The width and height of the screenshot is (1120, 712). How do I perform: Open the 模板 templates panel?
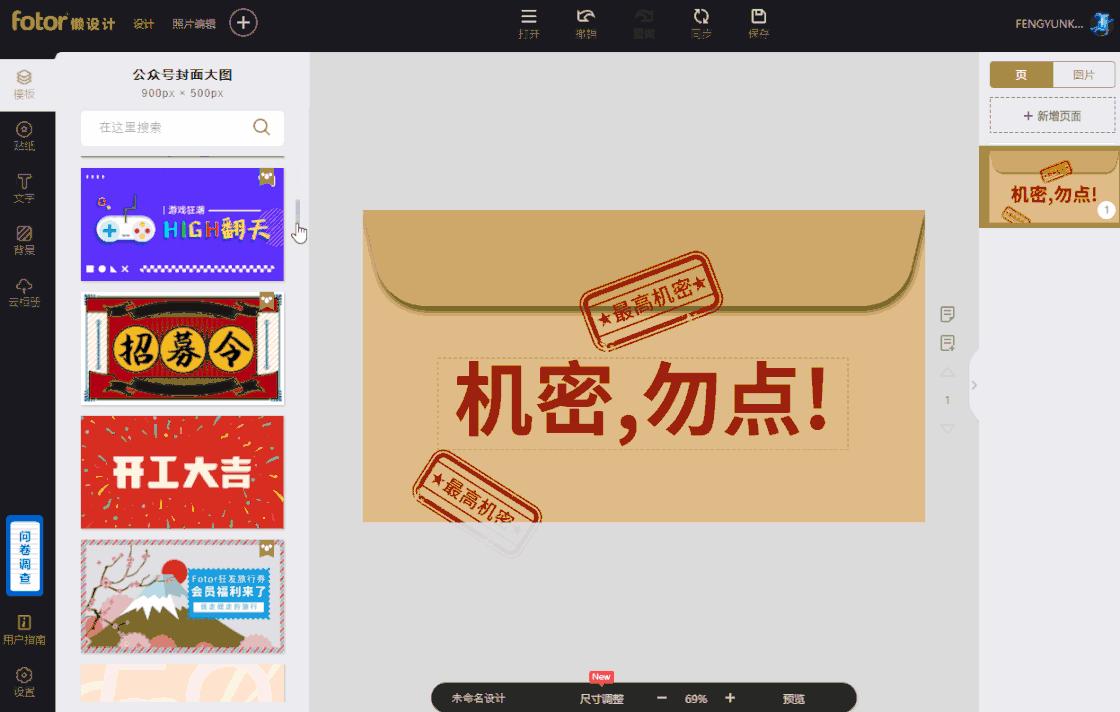pyautogui.click(x=24, y=84)
